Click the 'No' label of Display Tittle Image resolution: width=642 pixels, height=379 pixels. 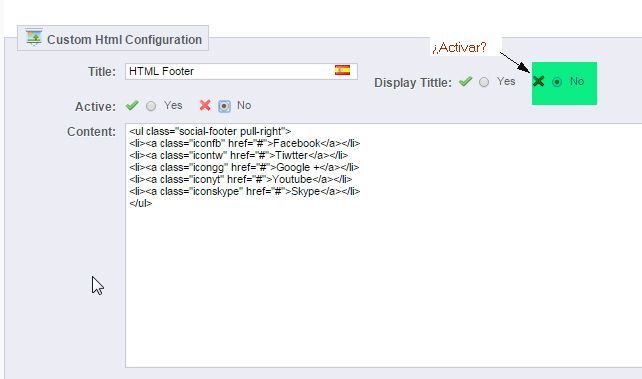click(x=577, y=81)
